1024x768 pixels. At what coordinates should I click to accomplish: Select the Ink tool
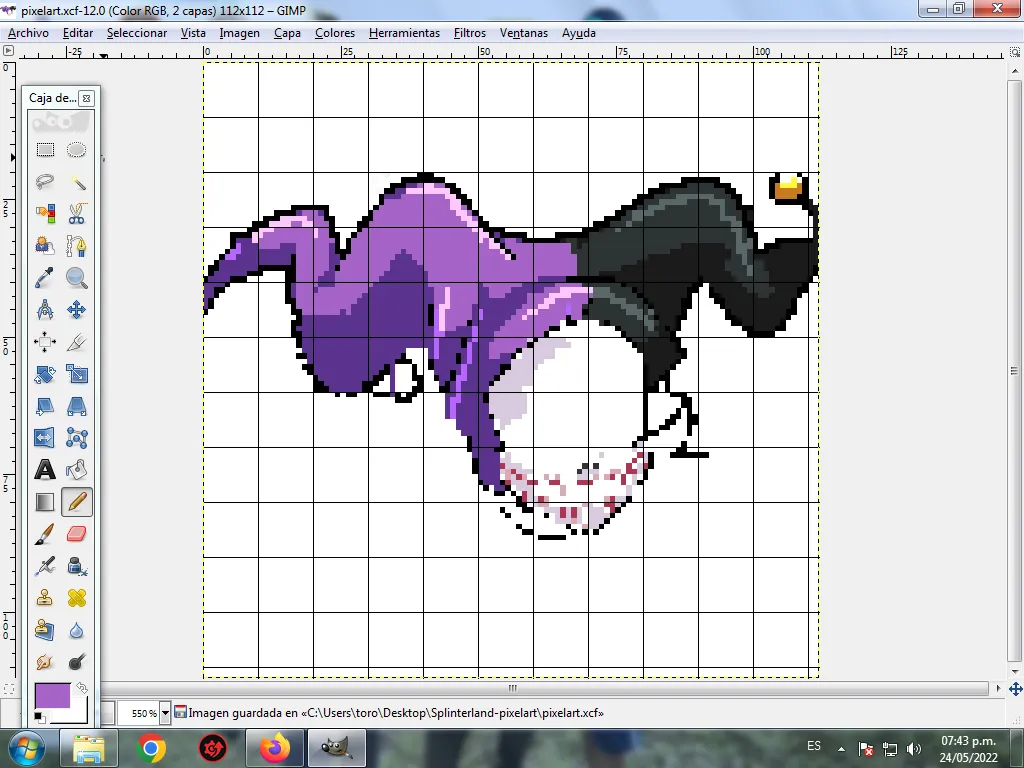76,566
